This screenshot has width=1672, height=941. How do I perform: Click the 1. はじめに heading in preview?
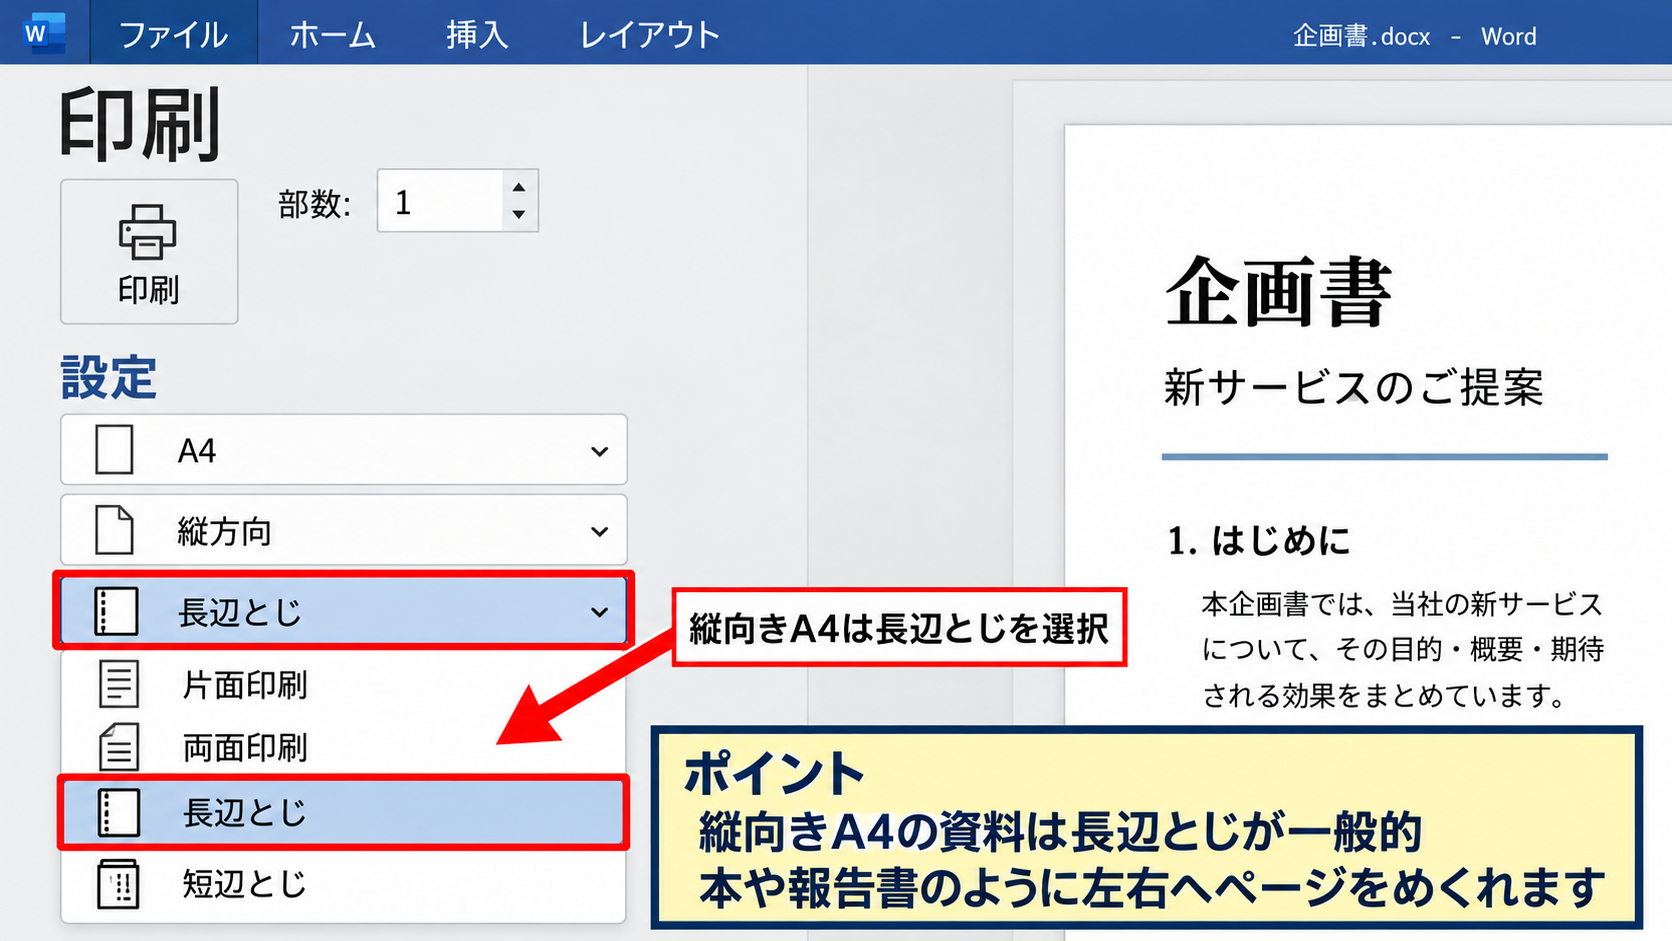[1259, 541]
